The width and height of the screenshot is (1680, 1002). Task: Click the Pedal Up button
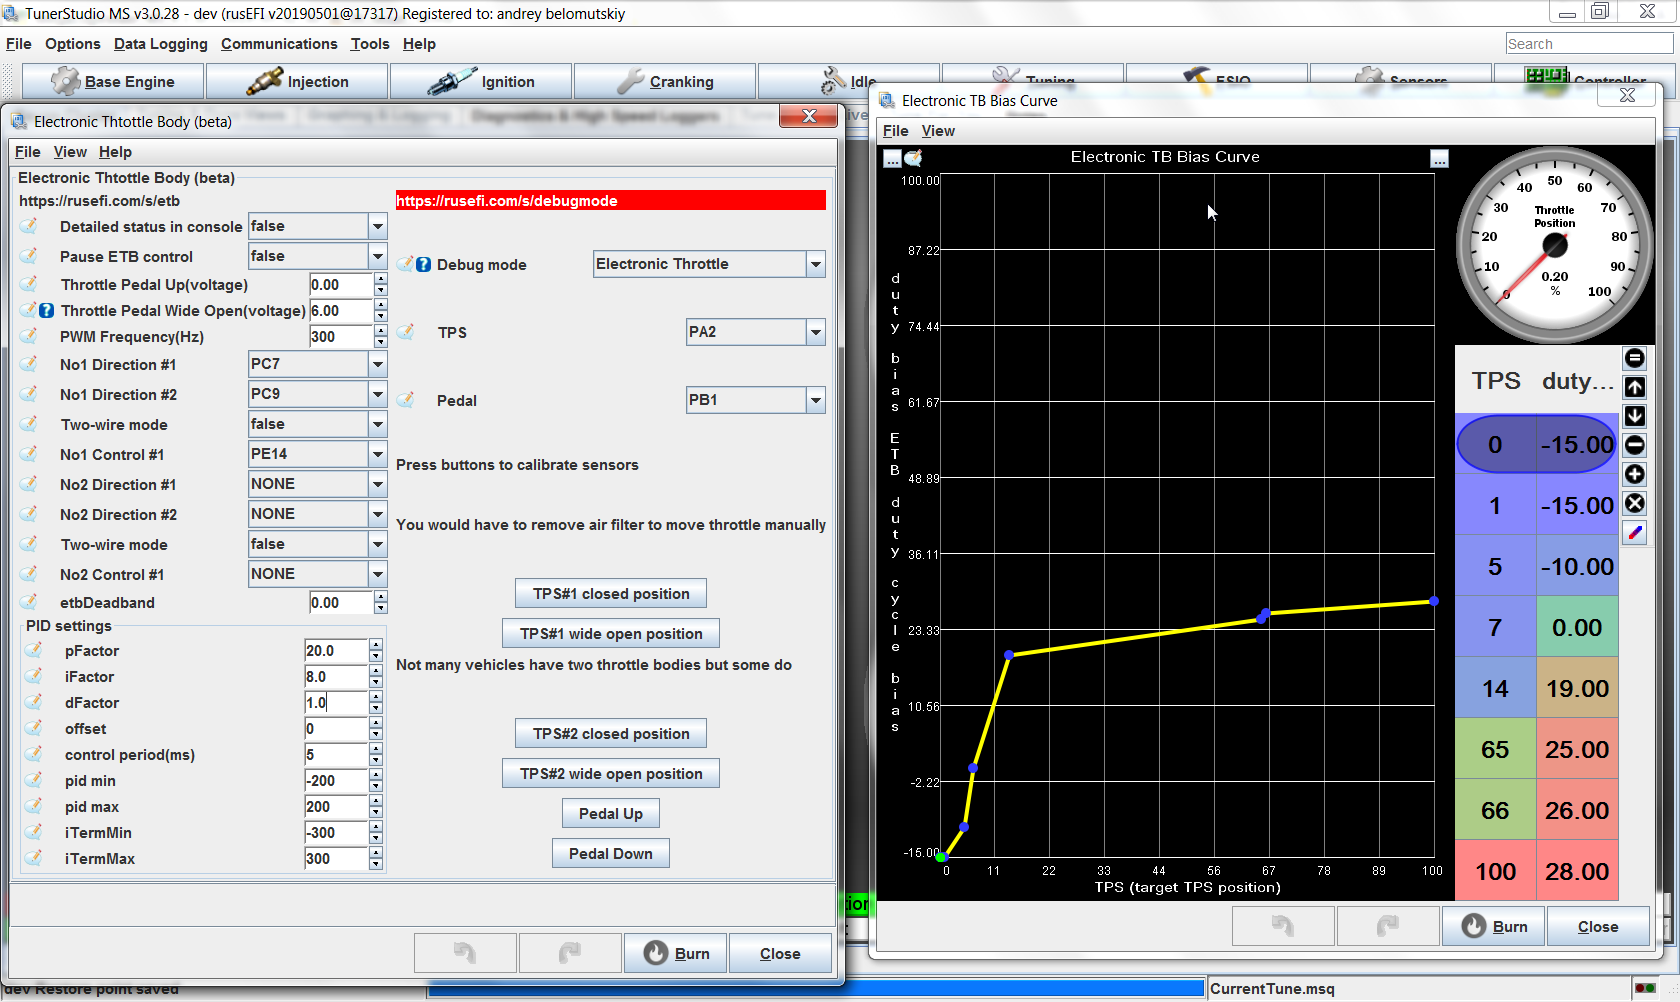point(611,813)
